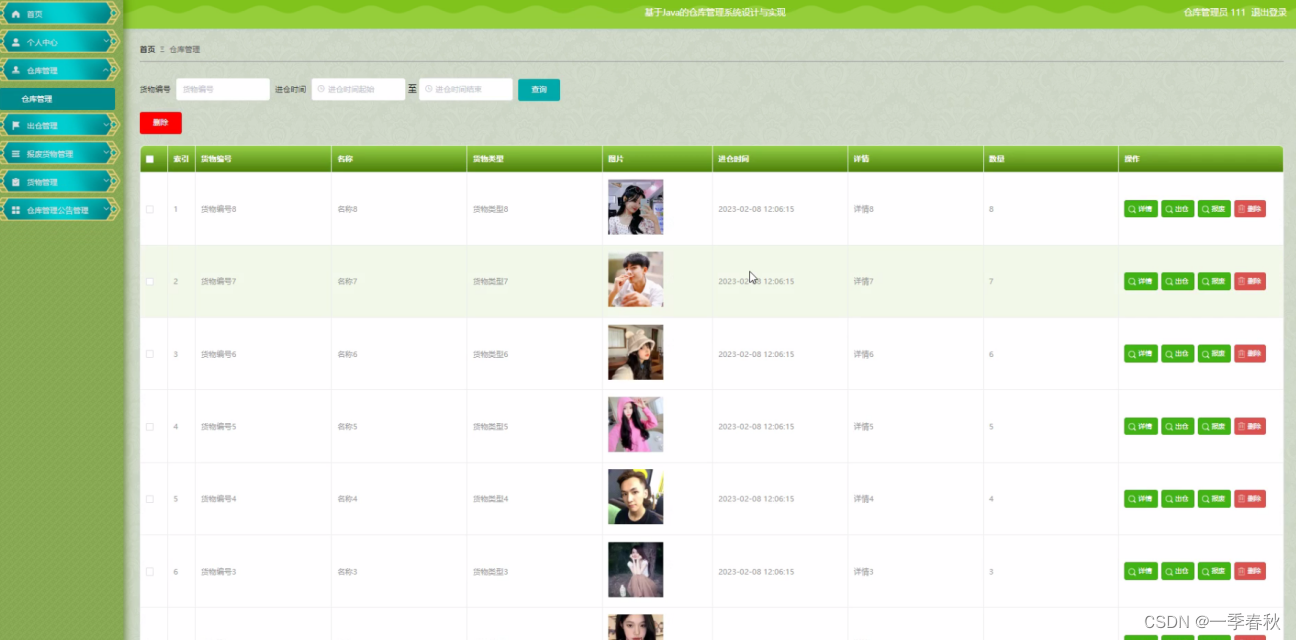
Task: Open the picture thumbnail in row 货物编号3
Action: [635, 569]
